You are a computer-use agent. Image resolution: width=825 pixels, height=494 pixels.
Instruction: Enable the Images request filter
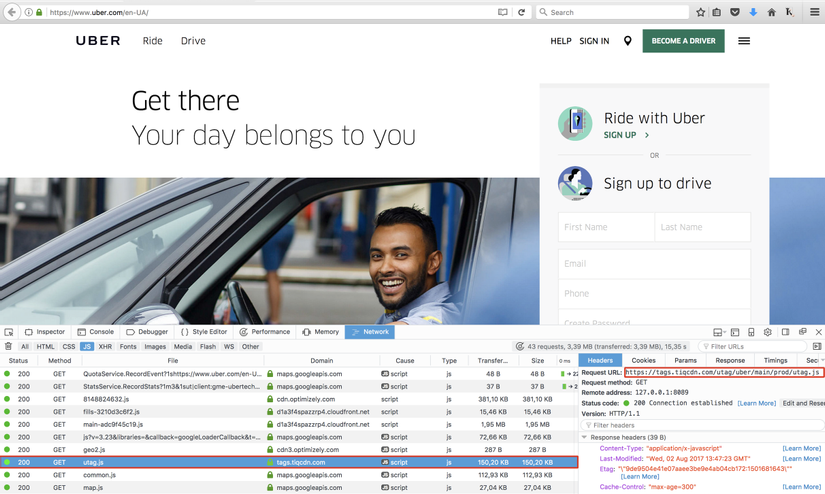pos(155,347)
